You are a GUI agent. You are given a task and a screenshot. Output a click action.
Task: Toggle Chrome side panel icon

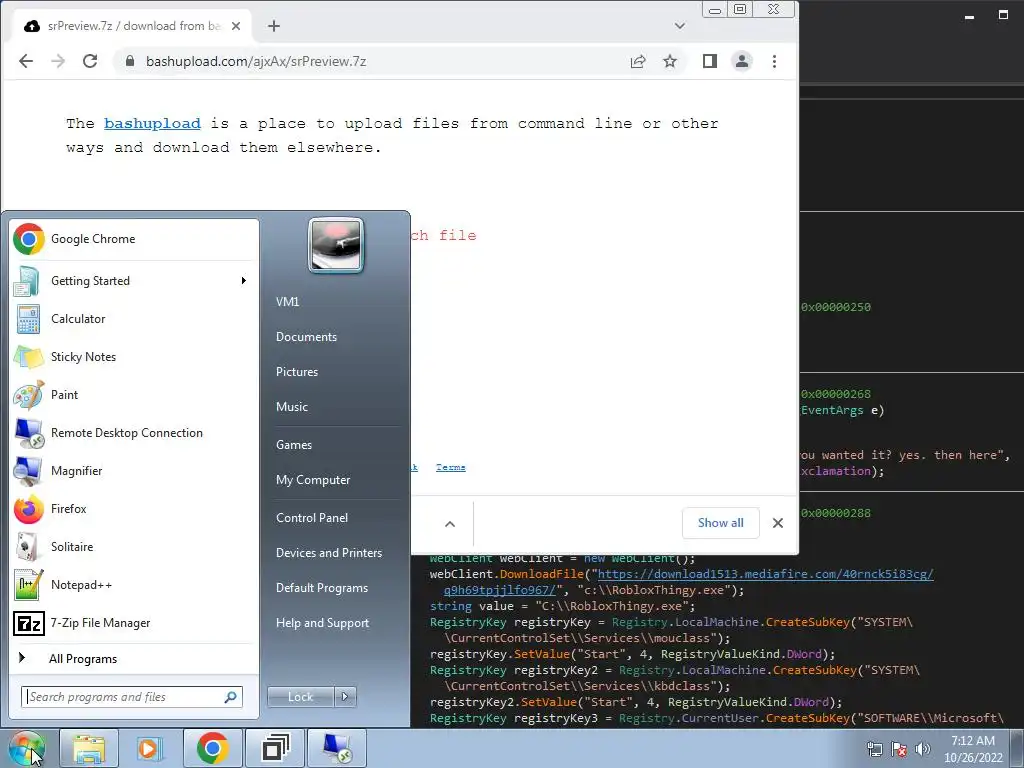coord(710,61)
